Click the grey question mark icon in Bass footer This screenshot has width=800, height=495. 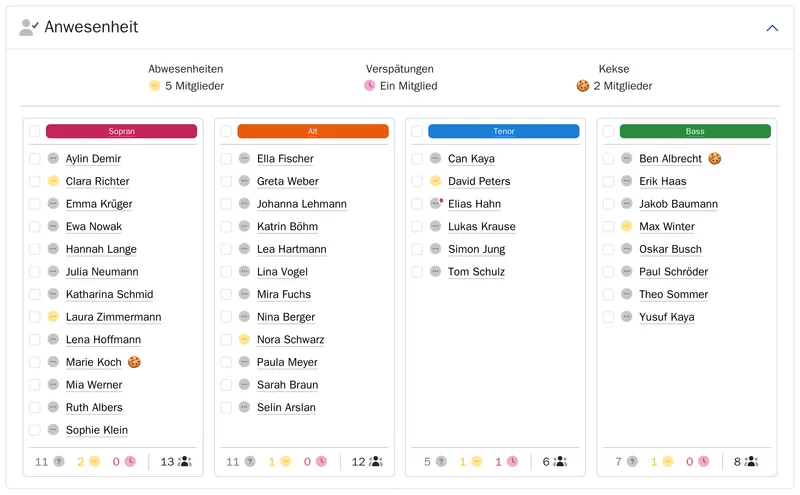click(x=632, y=461)
